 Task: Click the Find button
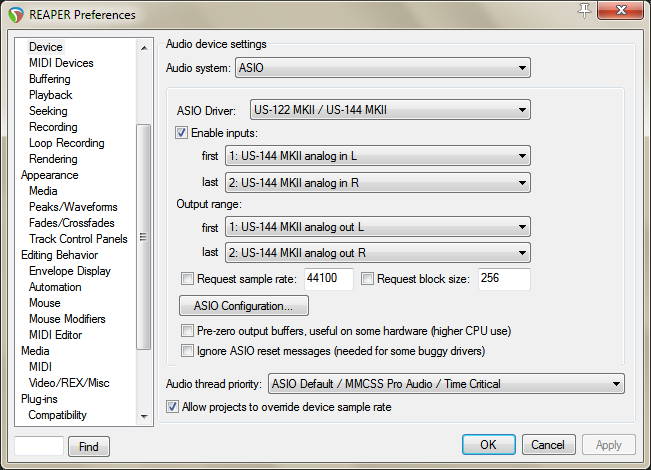[x=89, y=447]
